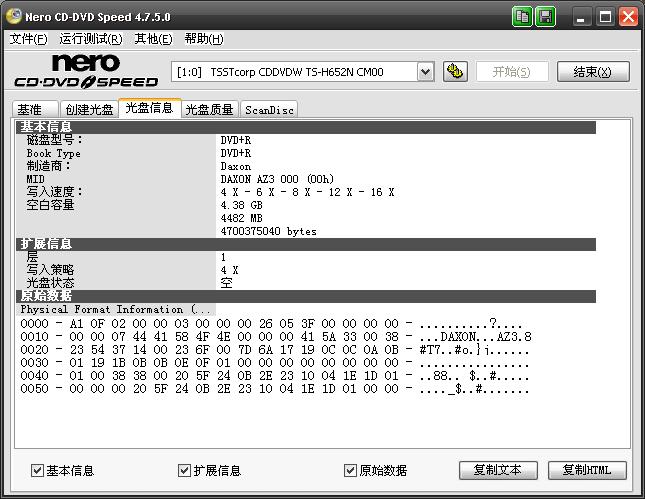
Task: Click the hex data row 0050
Action: (x=274, y=389)
